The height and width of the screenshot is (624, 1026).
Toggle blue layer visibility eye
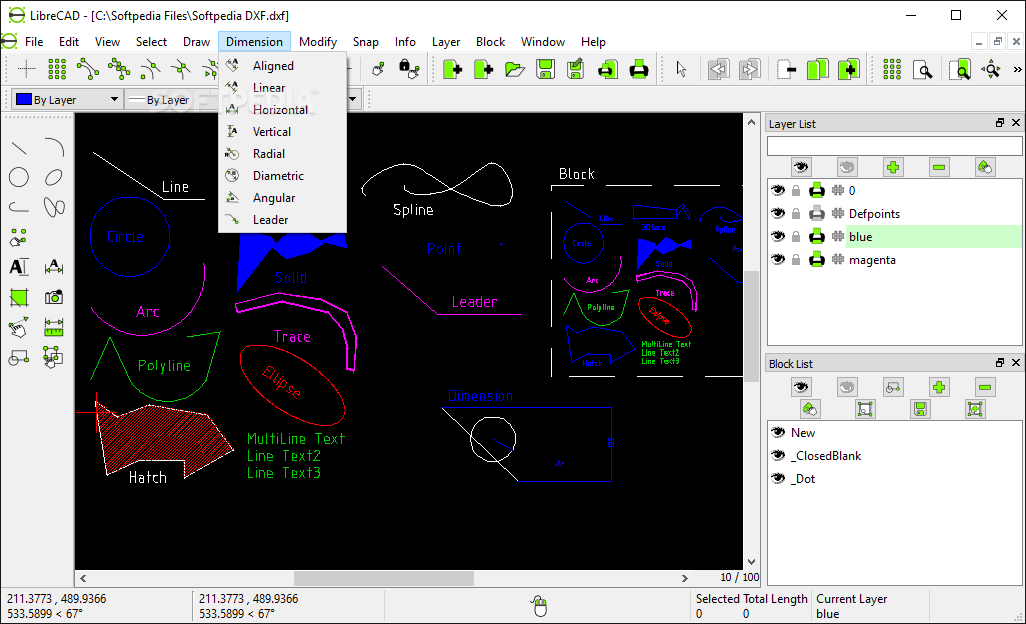(x=778, y=237)
